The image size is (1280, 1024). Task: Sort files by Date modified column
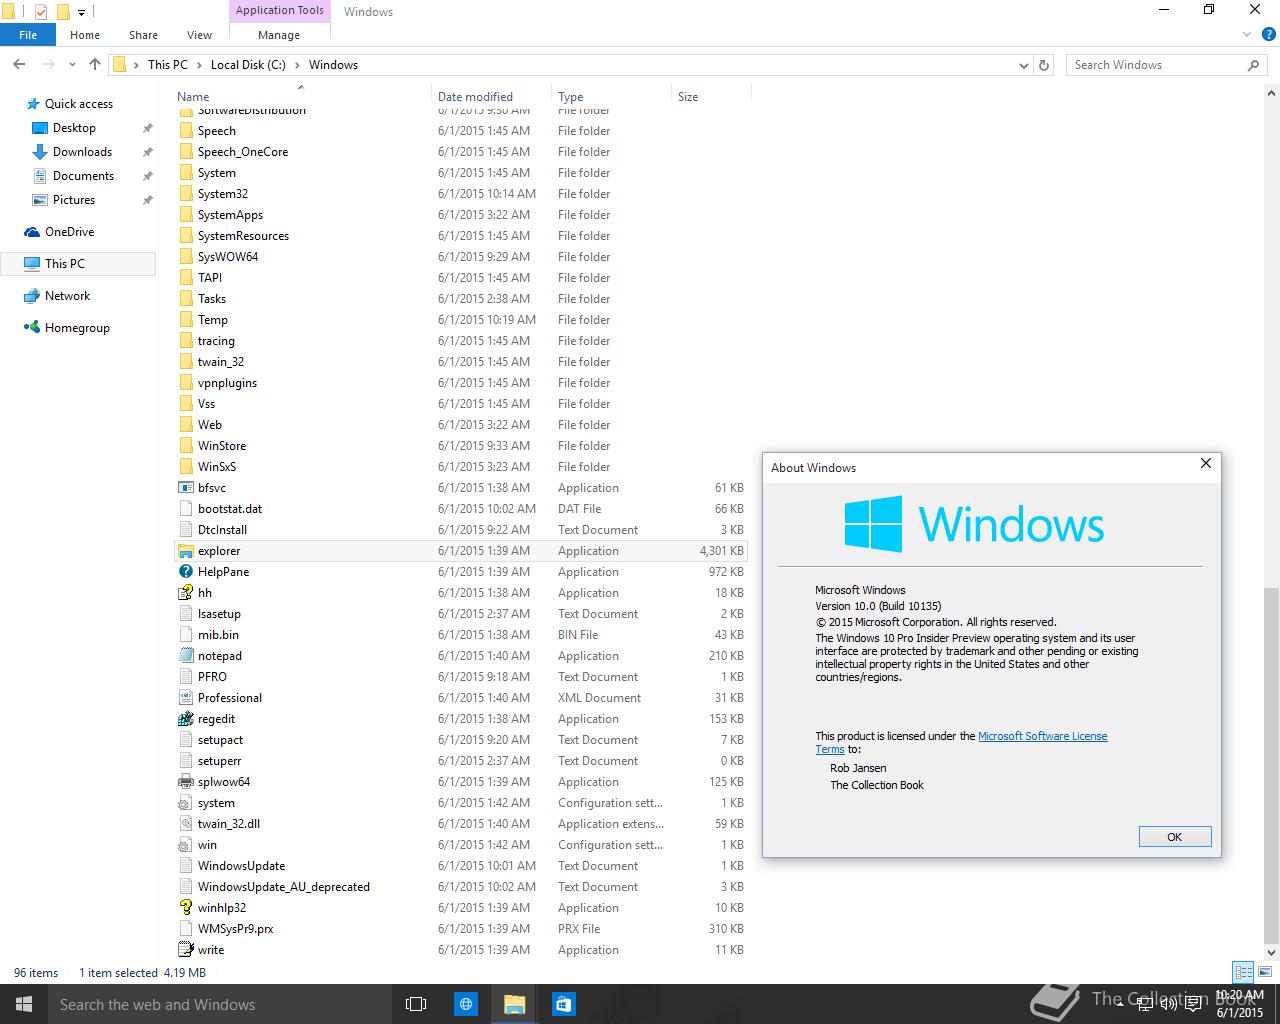point(491,97)
